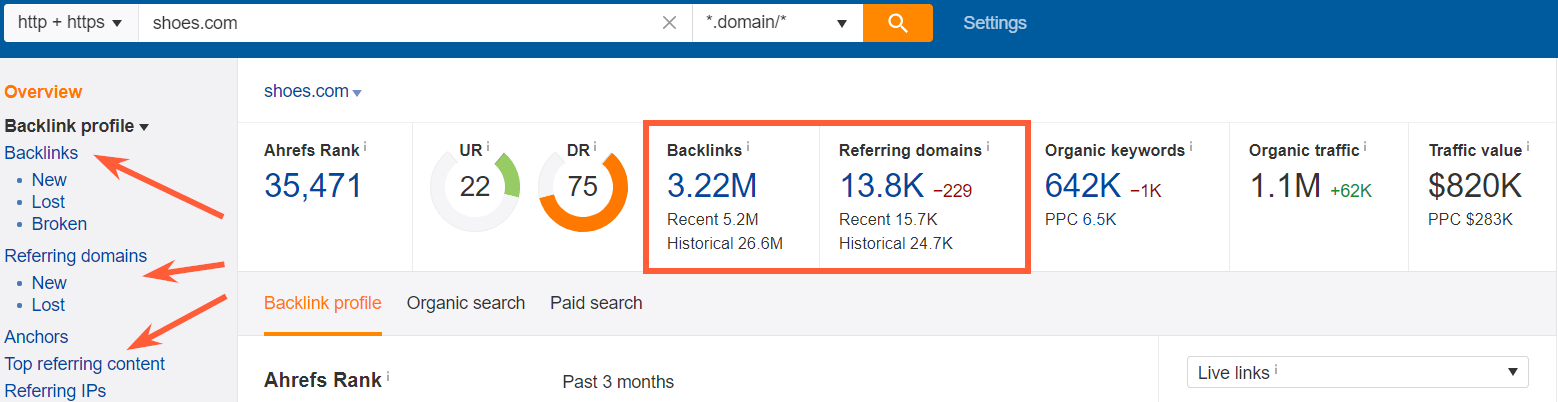Screen dimensions: 1558x402
Task: Open Lost under Backlinks in sidebar
Action: click(x=48, y=202)
